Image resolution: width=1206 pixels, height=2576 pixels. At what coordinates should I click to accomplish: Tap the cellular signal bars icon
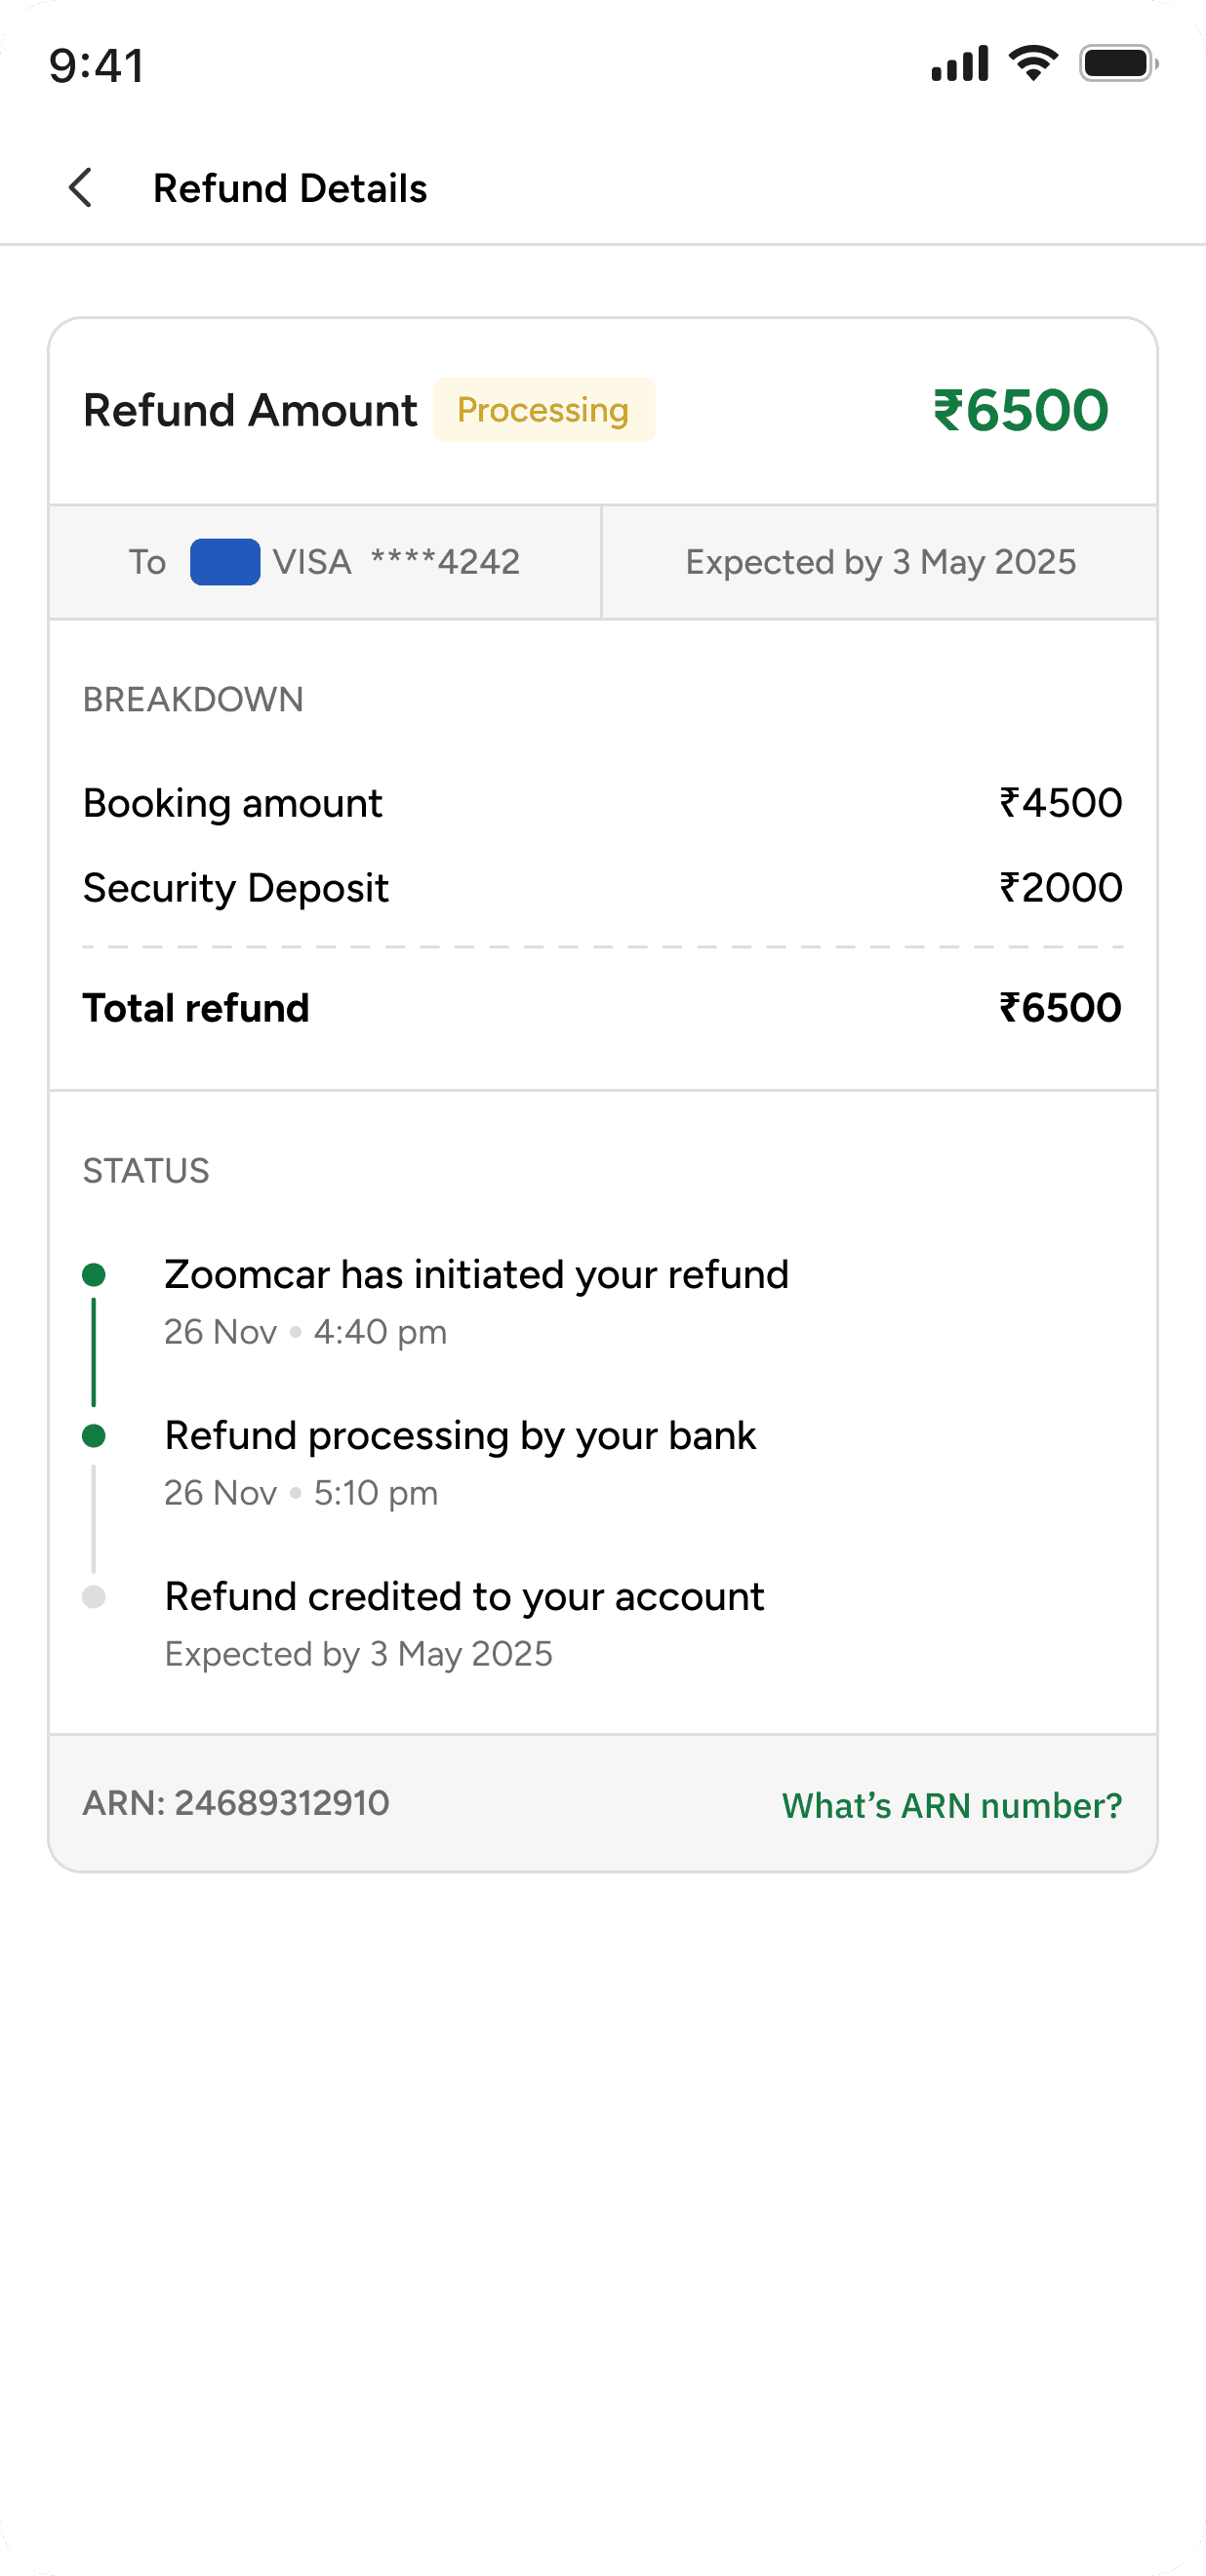tap(959, 64)
